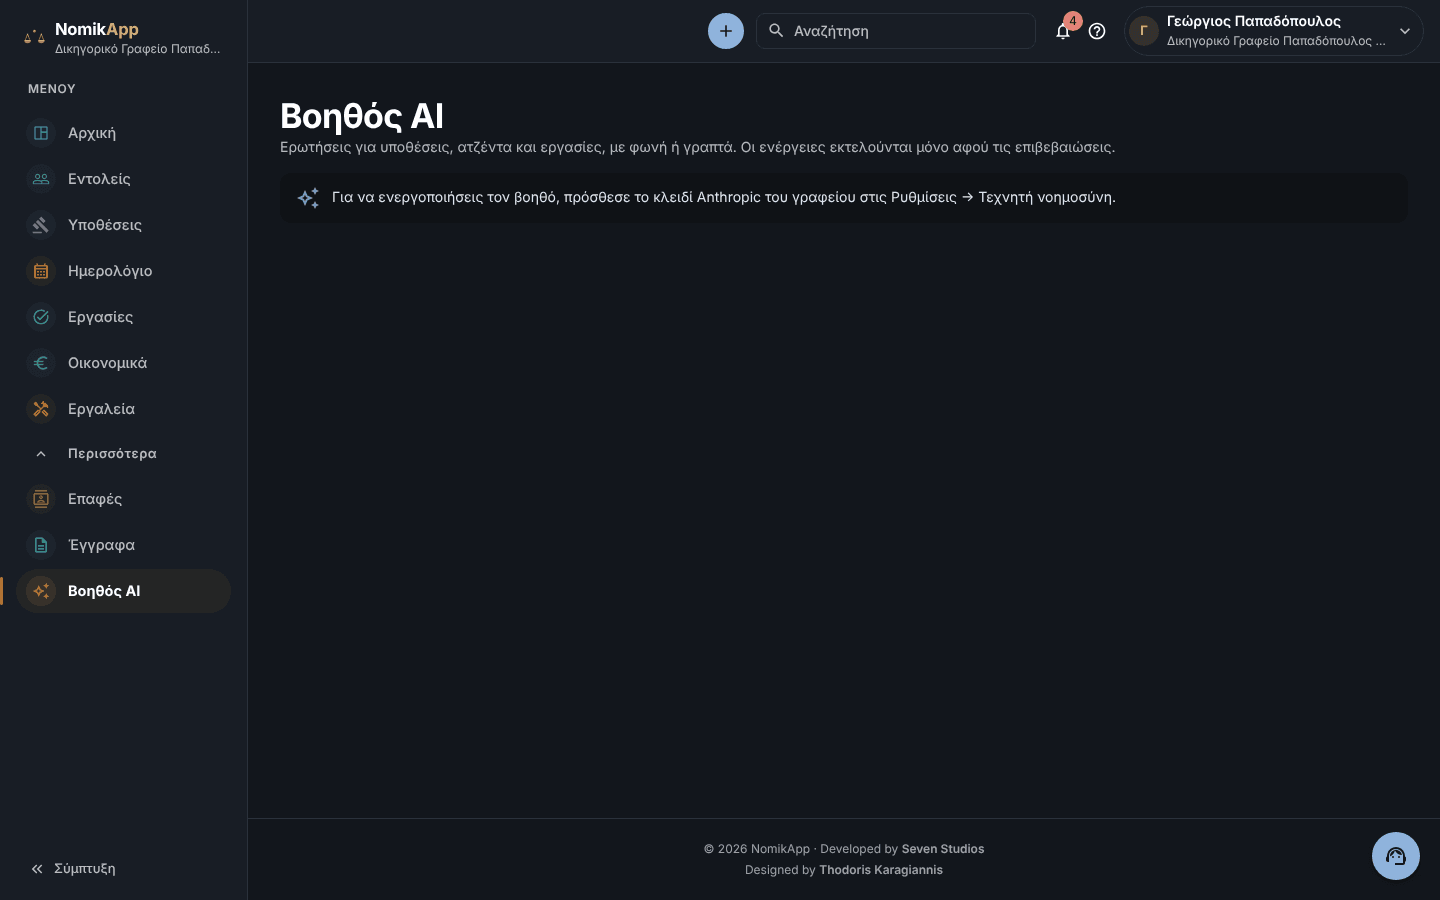Viewport: 1440px width, 900px height.
Task: Expand the Γεώργιος Παπαδόπουλος account dropdown
Action: coord(1273,31)
